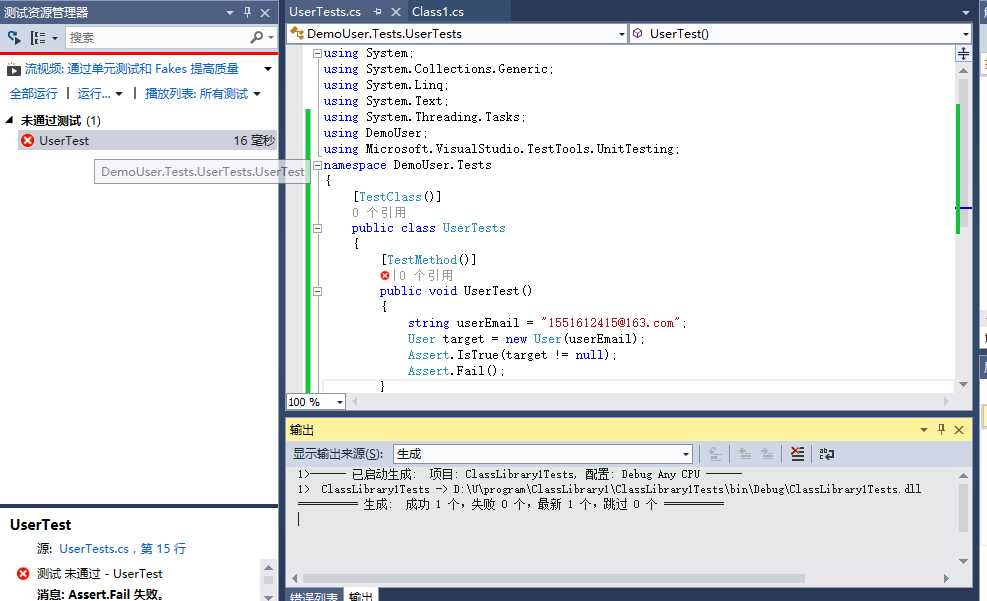Open the 运行... dropdown menu
987x601 pixels.
[x=99, y=94]
